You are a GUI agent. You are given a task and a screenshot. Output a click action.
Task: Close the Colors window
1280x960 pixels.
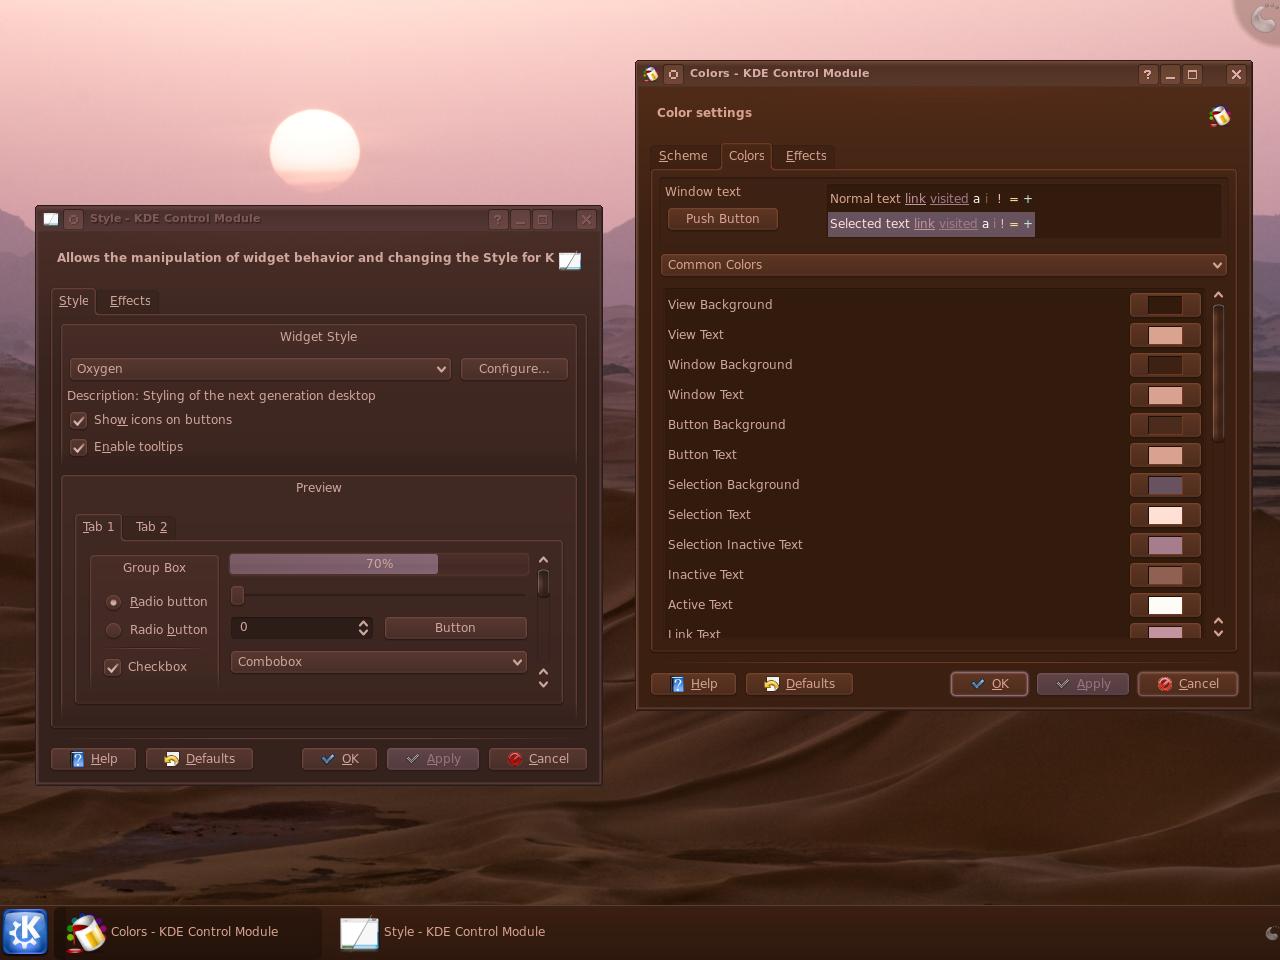[1236, 74]
